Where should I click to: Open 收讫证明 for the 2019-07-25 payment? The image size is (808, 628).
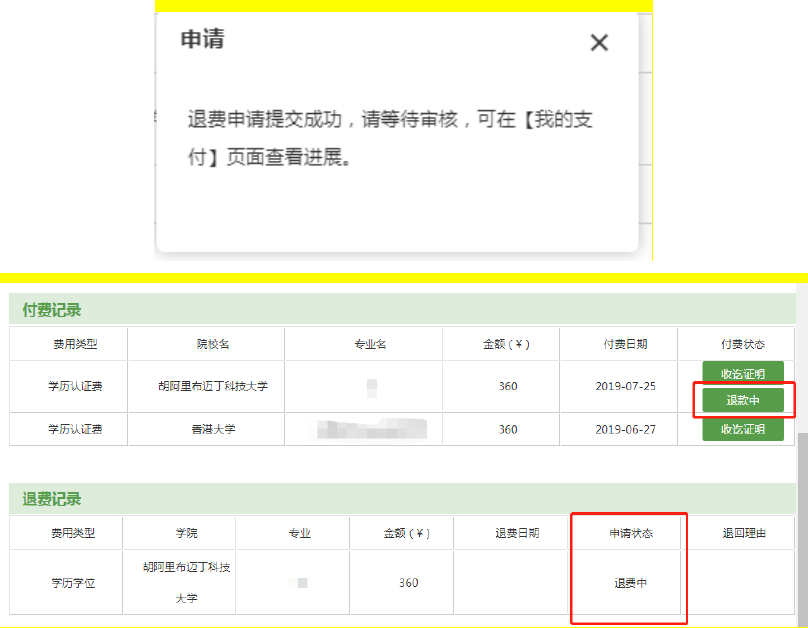tap(742, 374)
